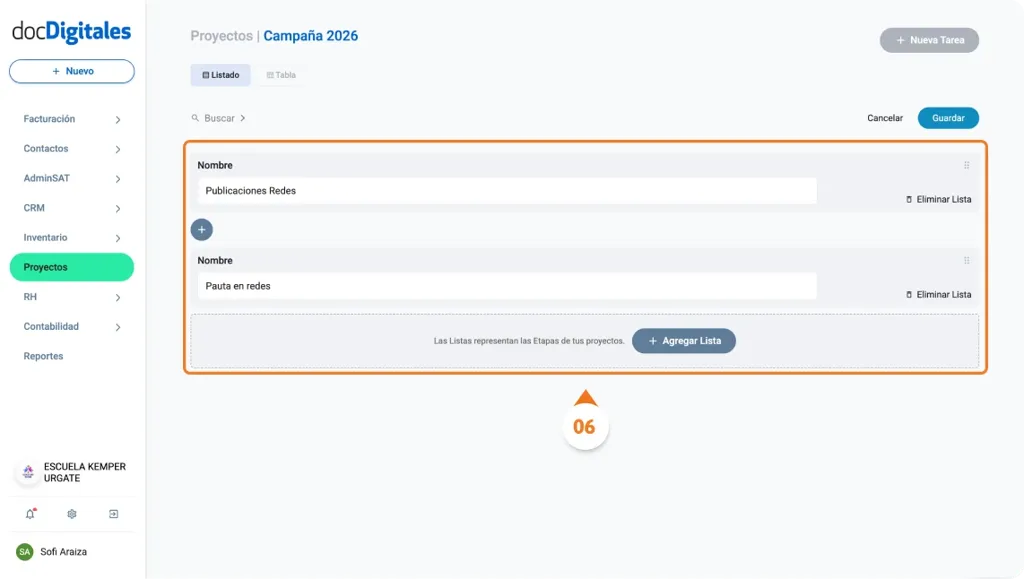
Task: Switch to the Tabla view tab
Action: point(279,74)
